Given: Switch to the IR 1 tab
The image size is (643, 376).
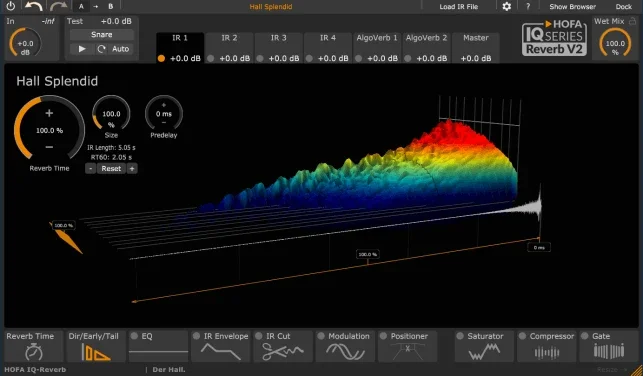Looking at the screenshot, I should pos(180,48).
